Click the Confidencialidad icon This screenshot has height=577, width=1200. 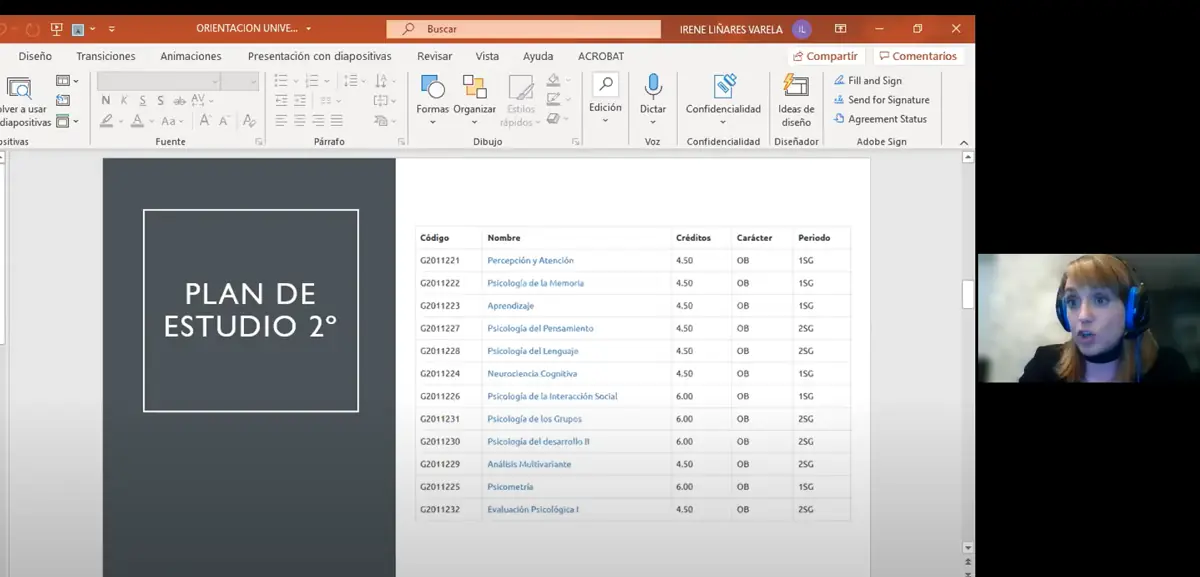pyautogui.click(x=723, y=87)
